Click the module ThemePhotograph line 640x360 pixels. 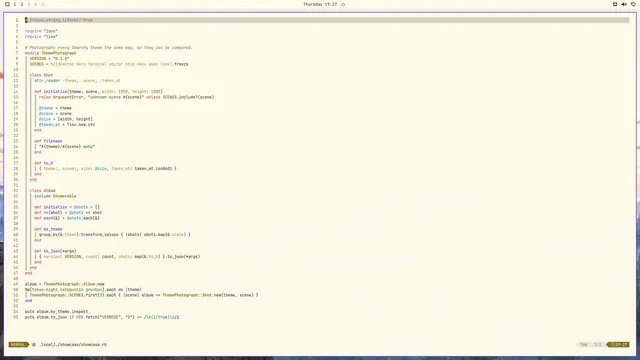coord(51,53)
